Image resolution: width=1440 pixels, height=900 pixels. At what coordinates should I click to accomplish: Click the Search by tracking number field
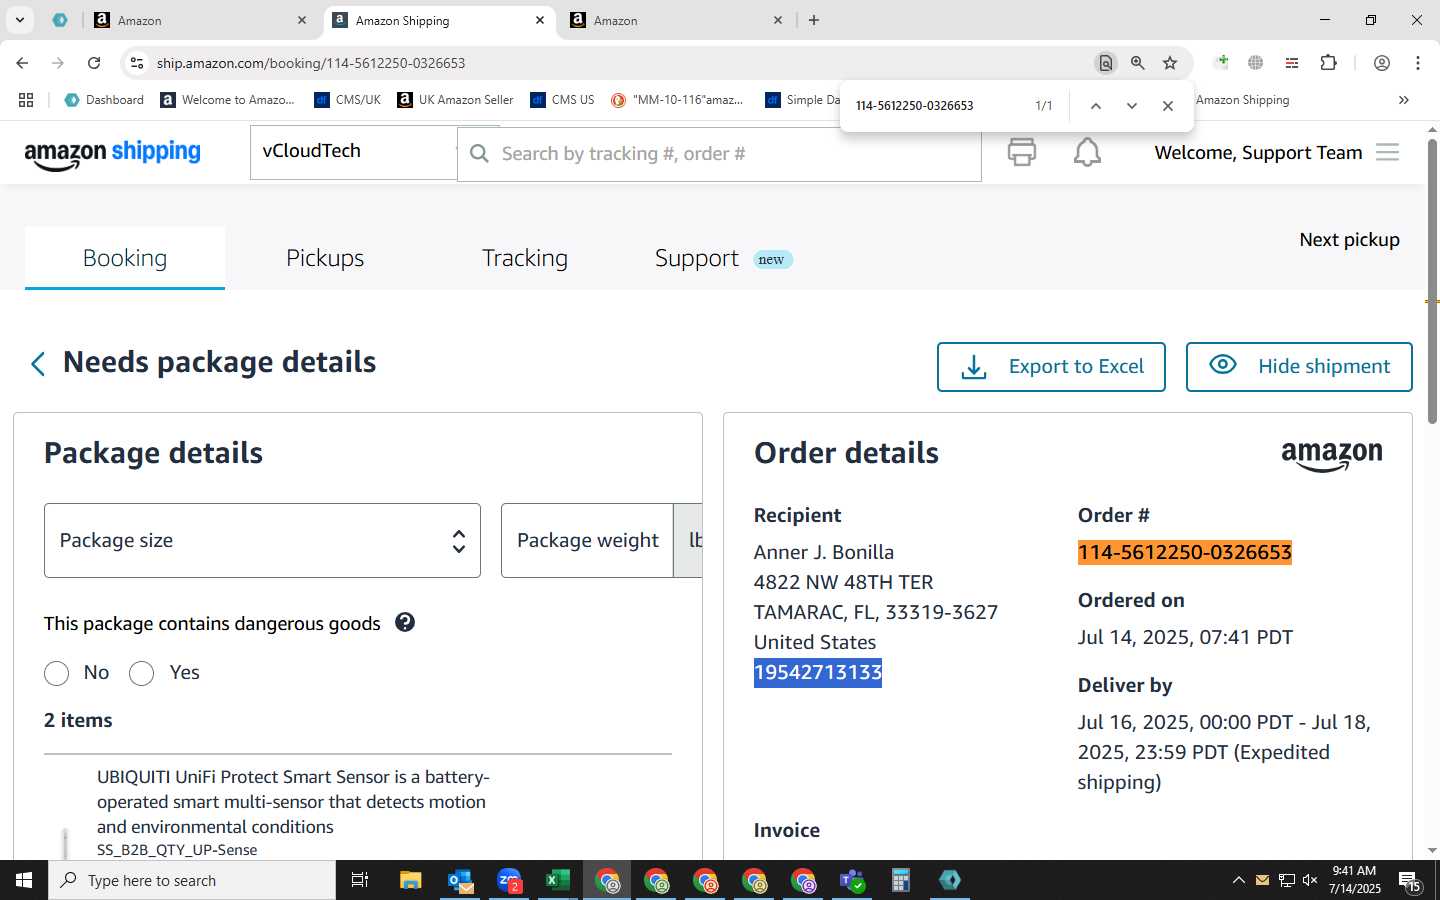(719, 153)
